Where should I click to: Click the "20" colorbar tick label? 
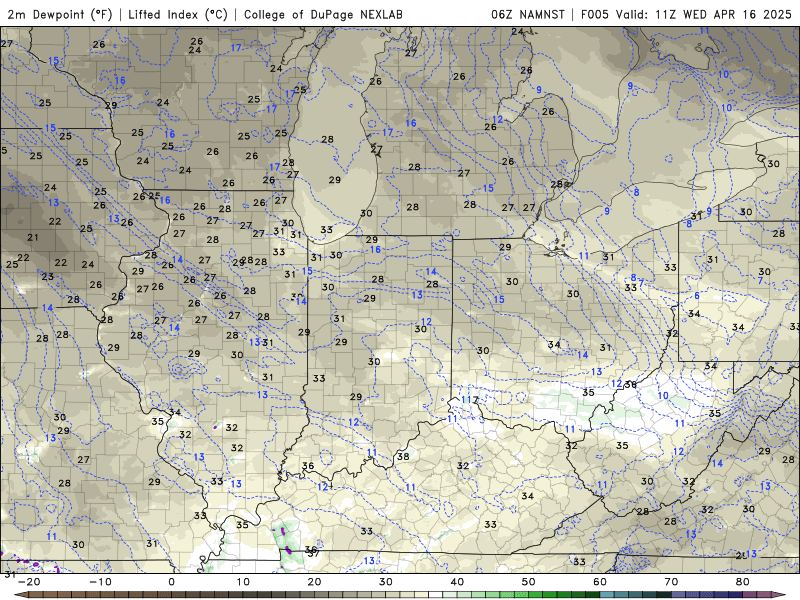[314, 582]
